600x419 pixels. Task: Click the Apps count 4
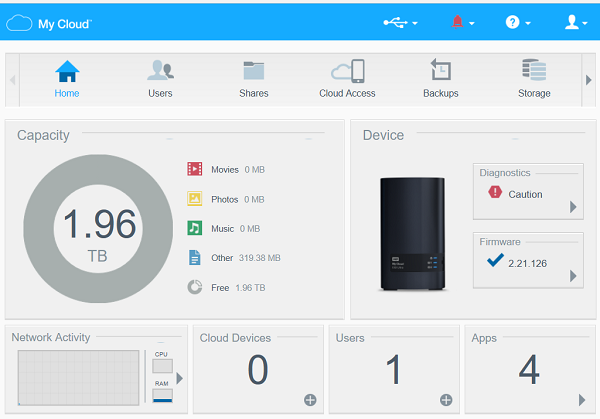pos(529,369)
